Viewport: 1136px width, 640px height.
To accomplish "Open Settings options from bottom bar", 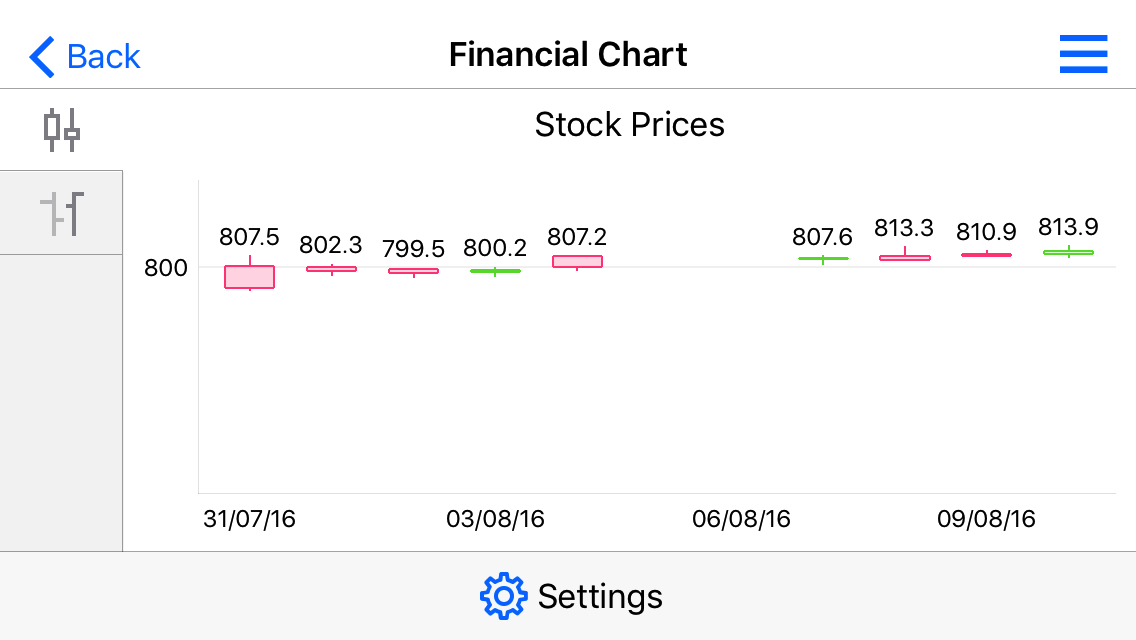I will click(570, 594).
